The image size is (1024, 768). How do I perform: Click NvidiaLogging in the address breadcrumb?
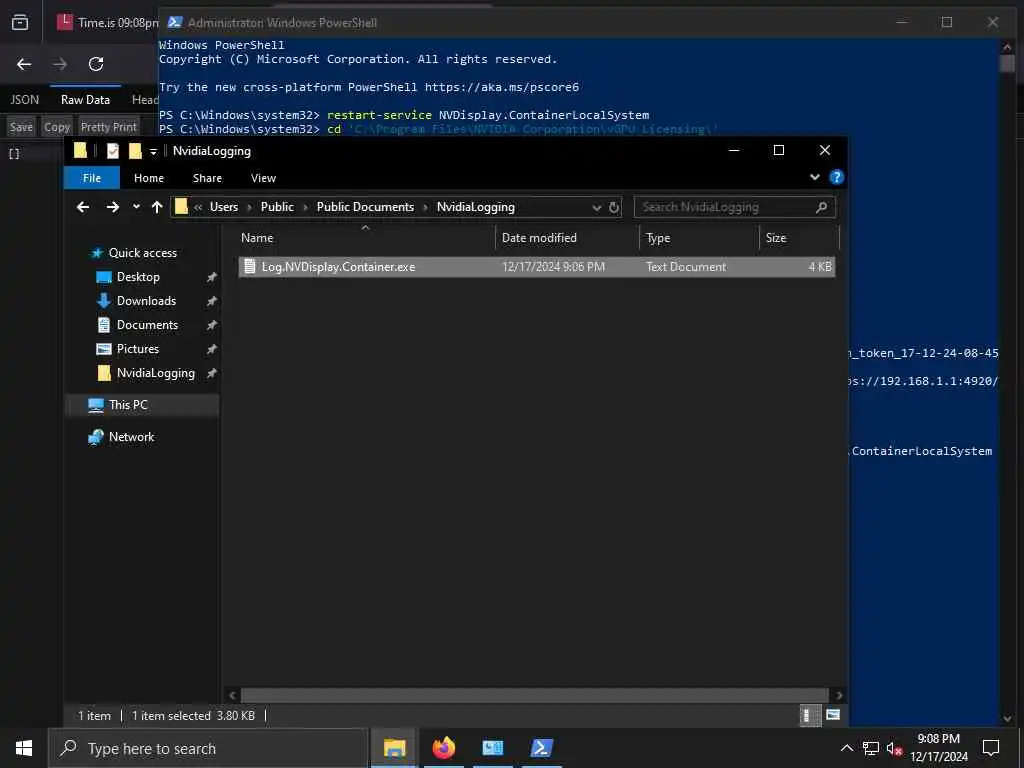475,207
